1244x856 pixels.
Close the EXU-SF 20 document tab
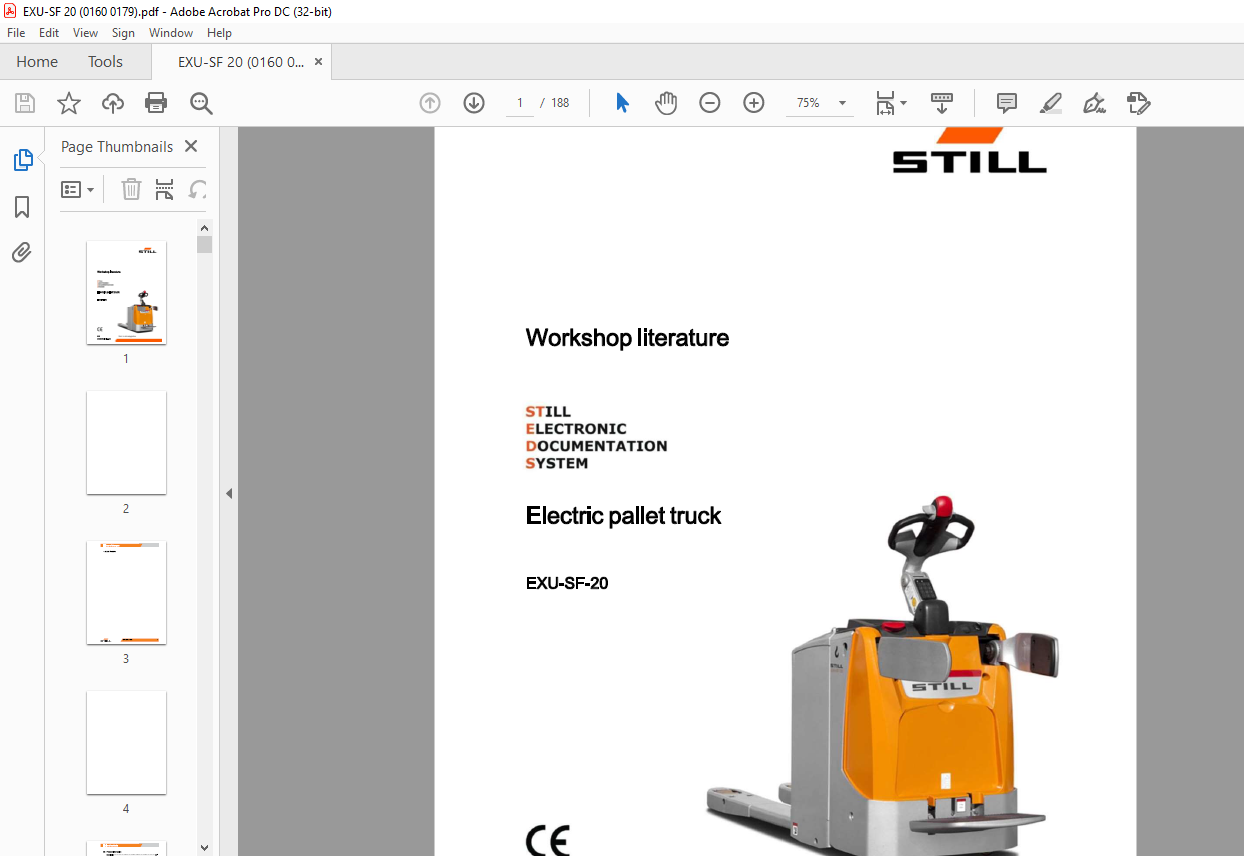pyautogui.click(x=319, y=62)
